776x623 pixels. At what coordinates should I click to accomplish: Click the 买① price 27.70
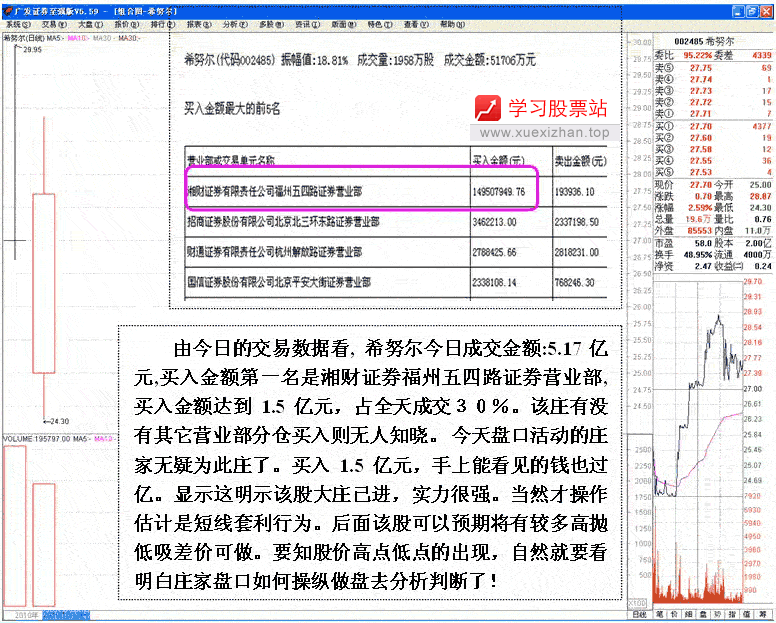[701, 127]
